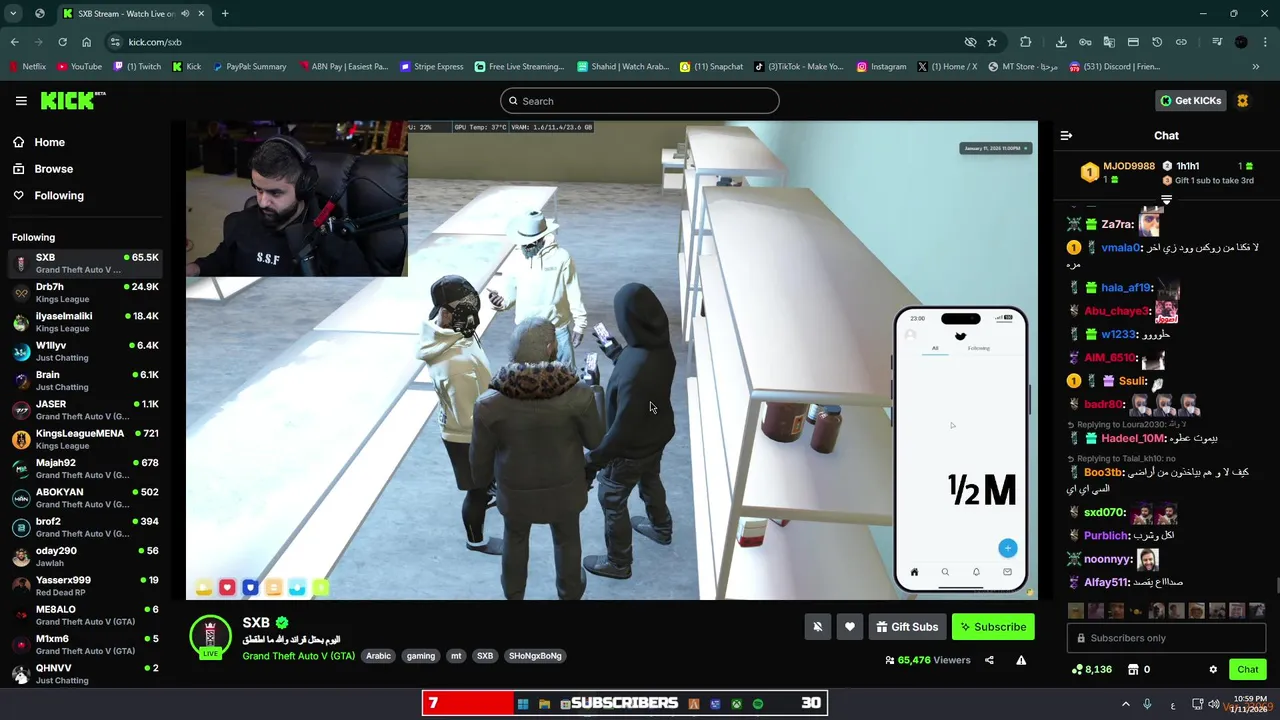Open the Instagram bookmark
This screenshot has height=720, width=1280.
point(882,67)
